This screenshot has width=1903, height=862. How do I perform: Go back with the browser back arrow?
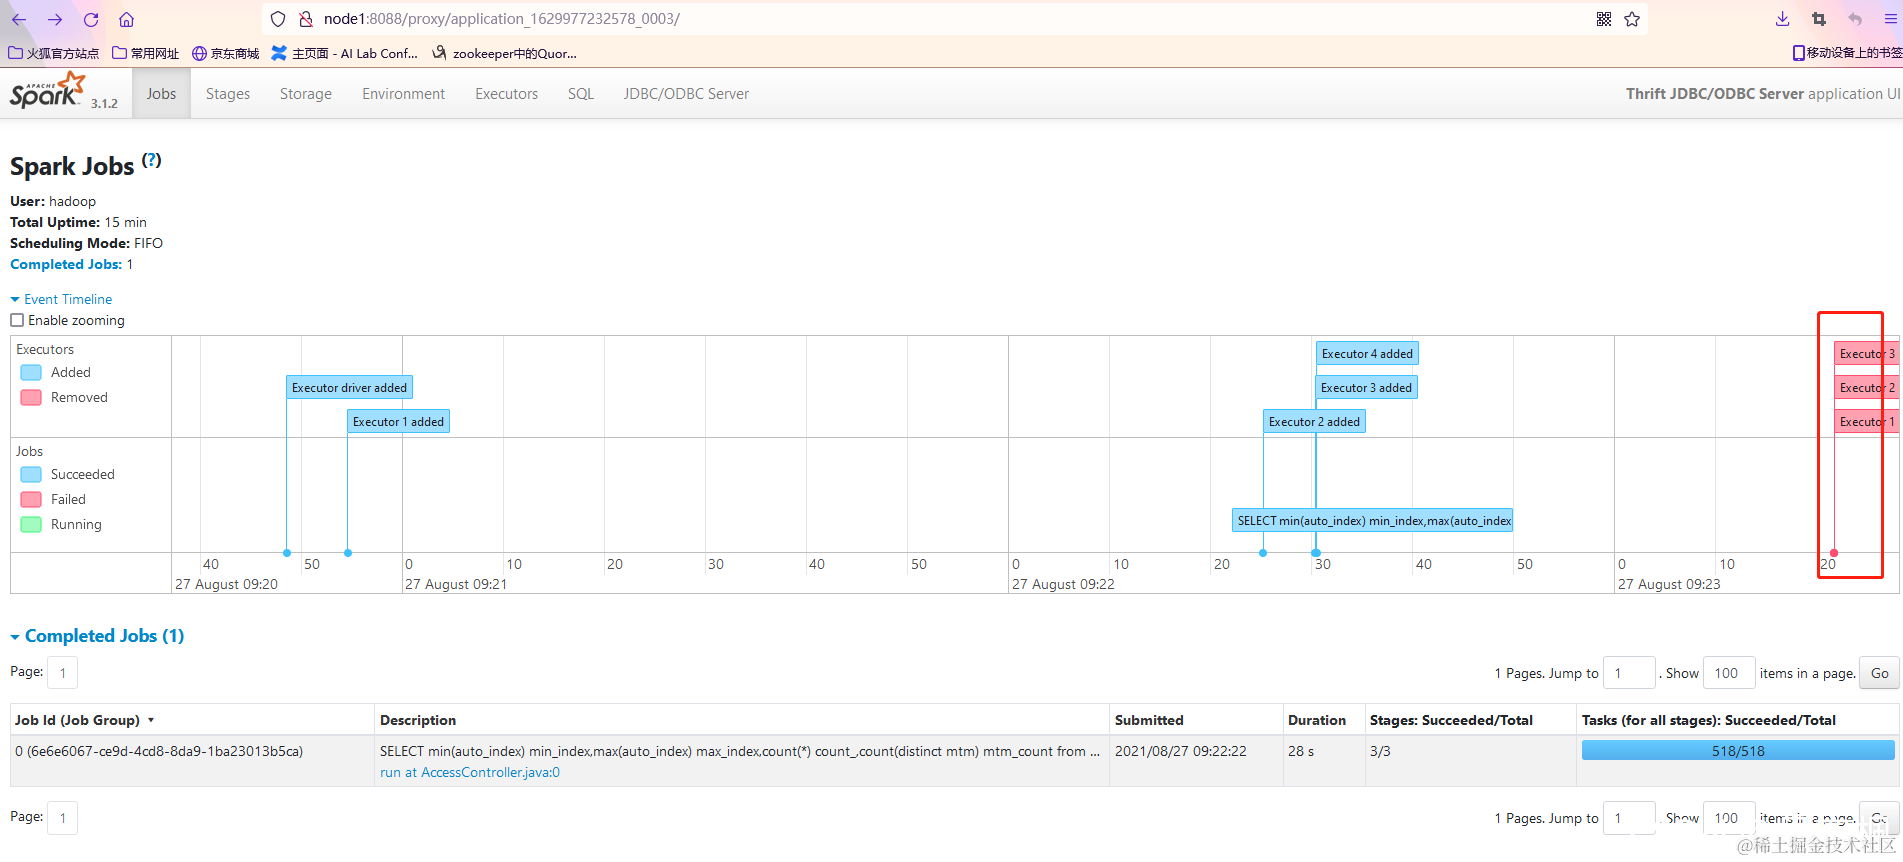click(19, 19)
